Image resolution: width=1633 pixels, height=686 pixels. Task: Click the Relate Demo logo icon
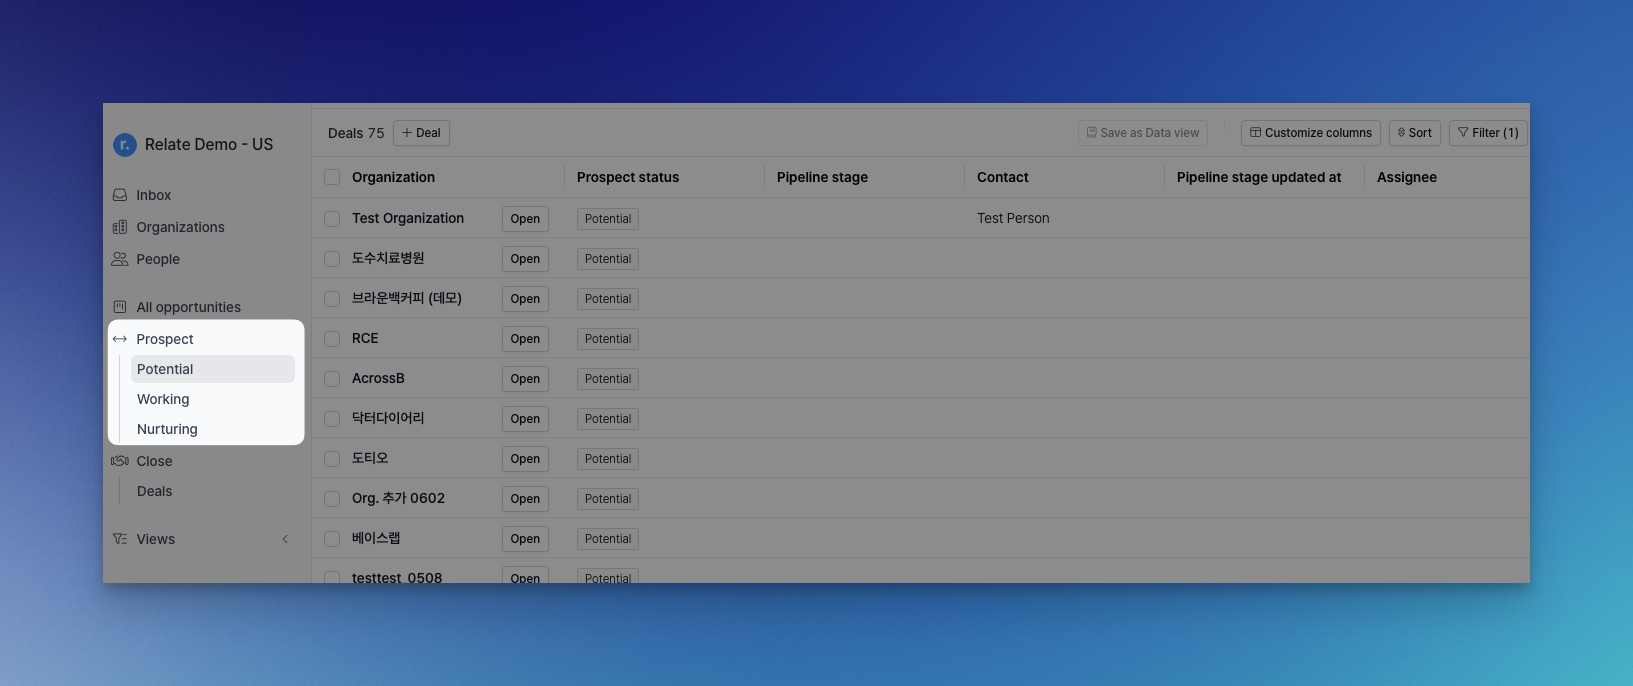(124, 145)
